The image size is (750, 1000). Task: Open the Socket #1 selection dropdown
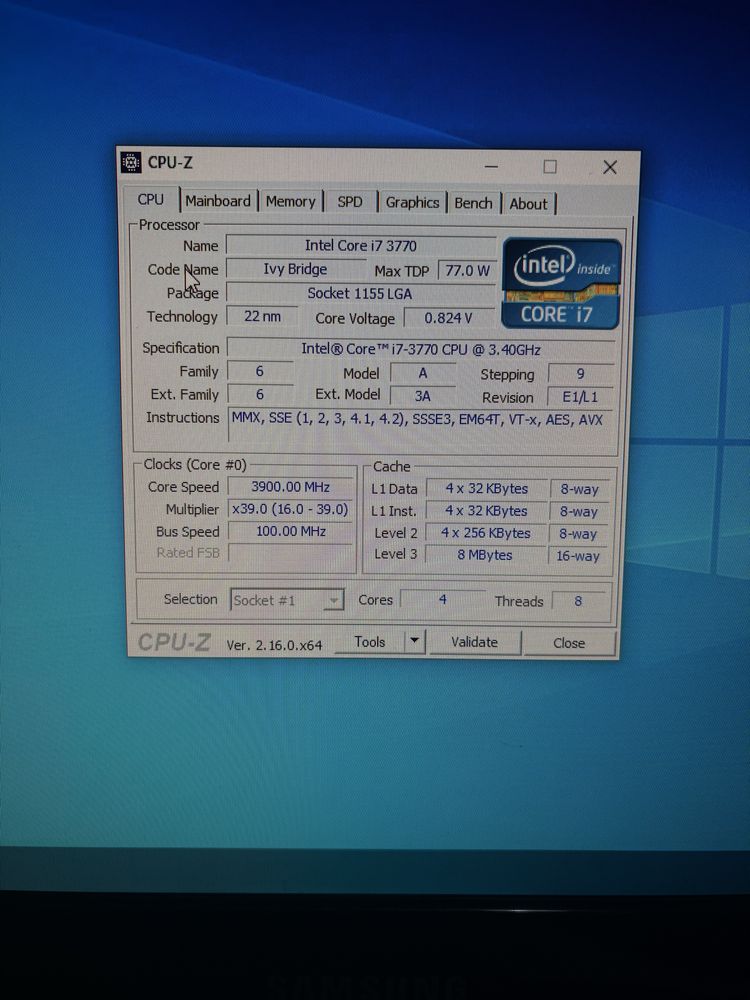tap(287, 600)
